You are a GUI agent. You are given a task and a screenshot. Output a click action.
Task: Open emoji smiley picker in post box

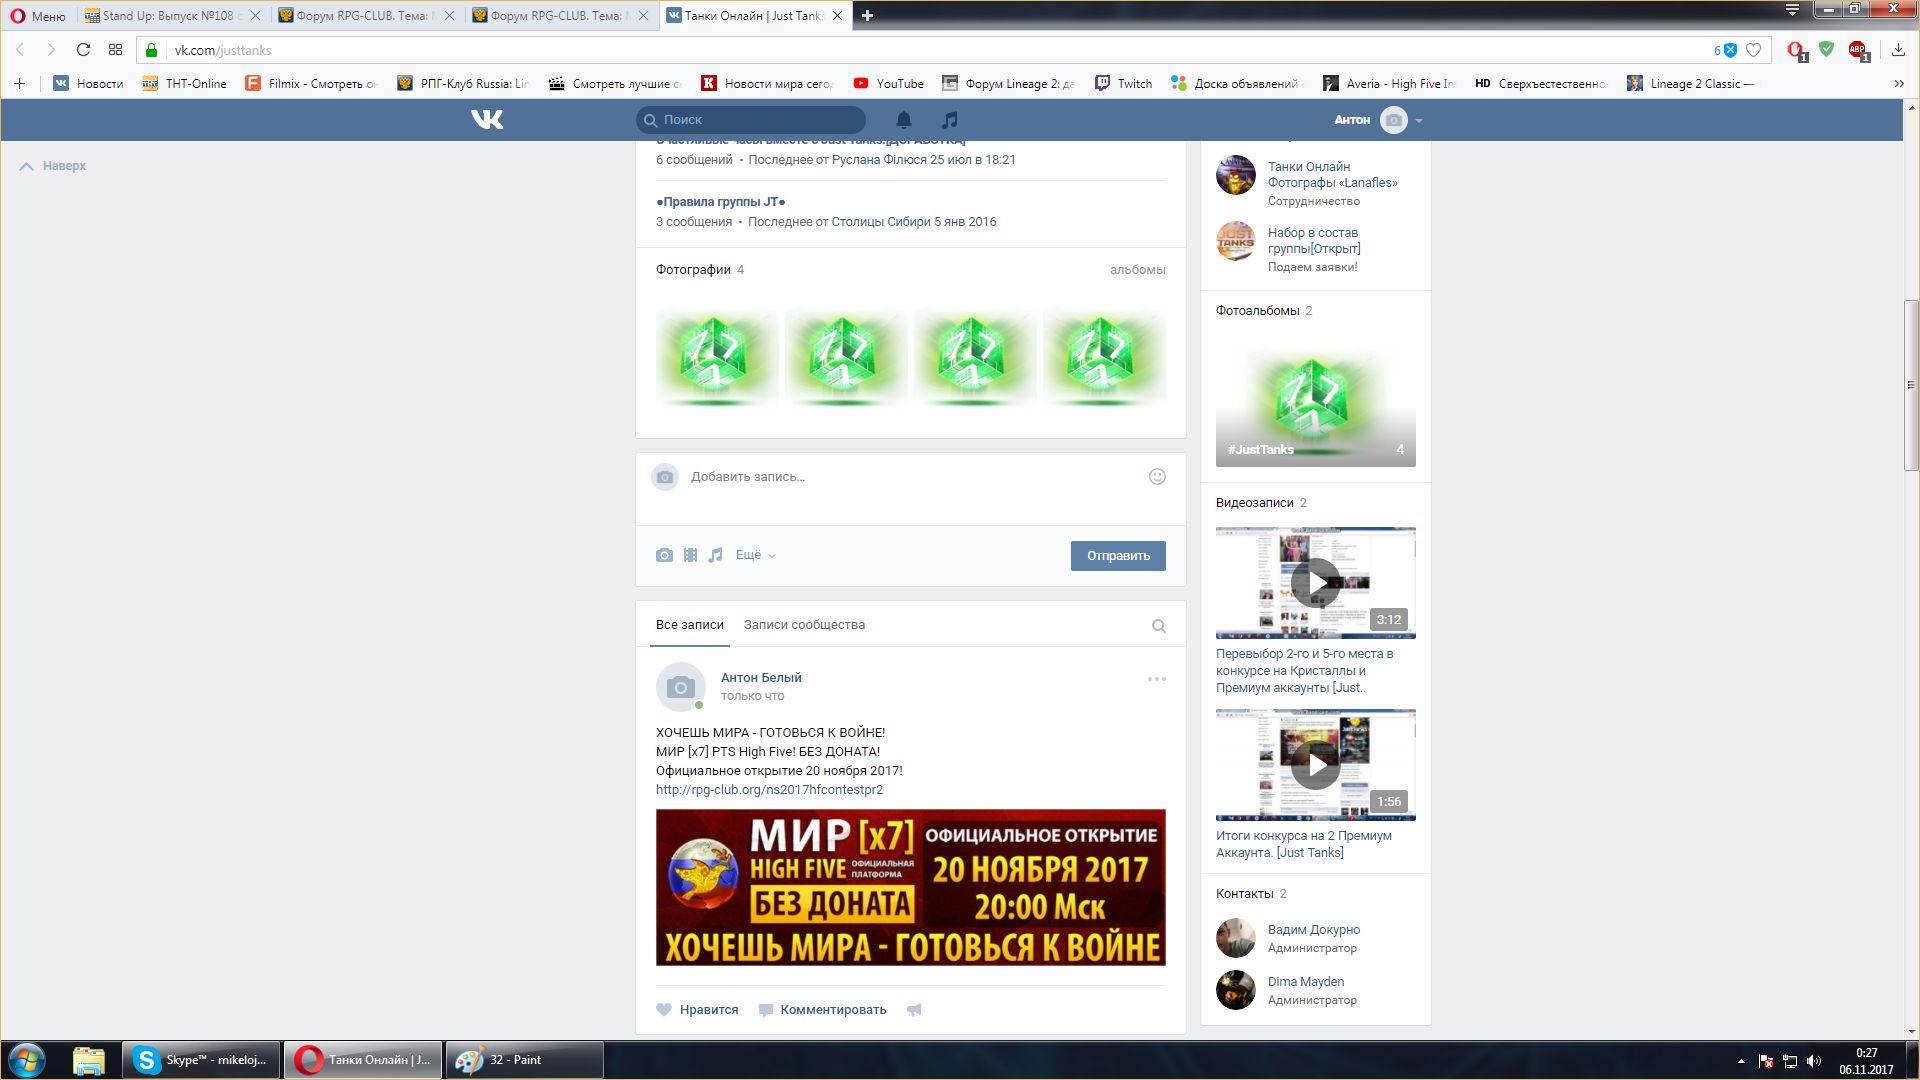tap(1157, 477)
